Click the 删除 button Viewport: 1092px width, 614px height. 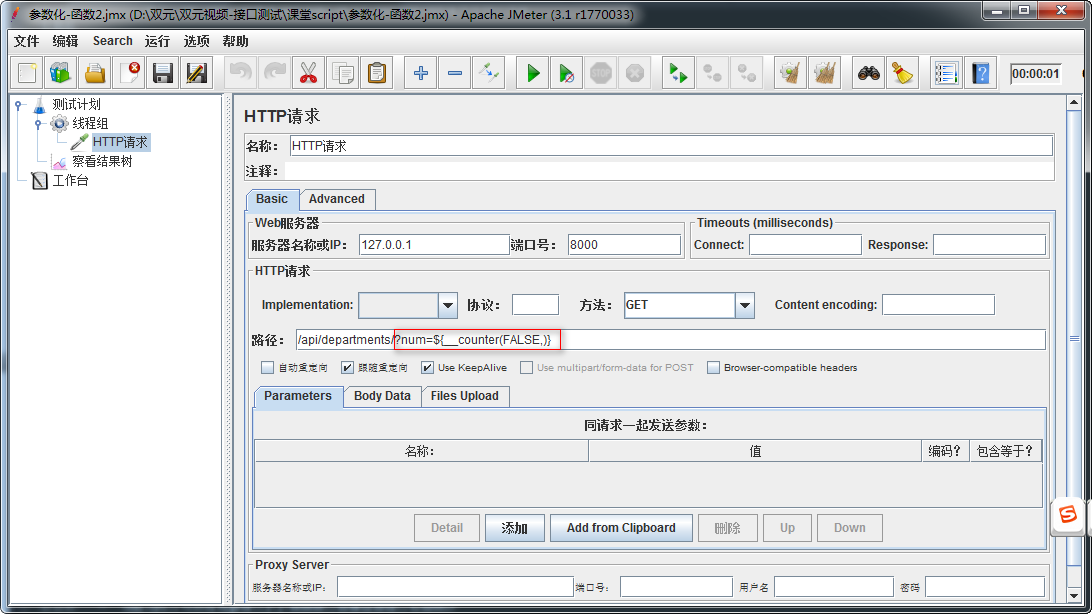[727, 528]
